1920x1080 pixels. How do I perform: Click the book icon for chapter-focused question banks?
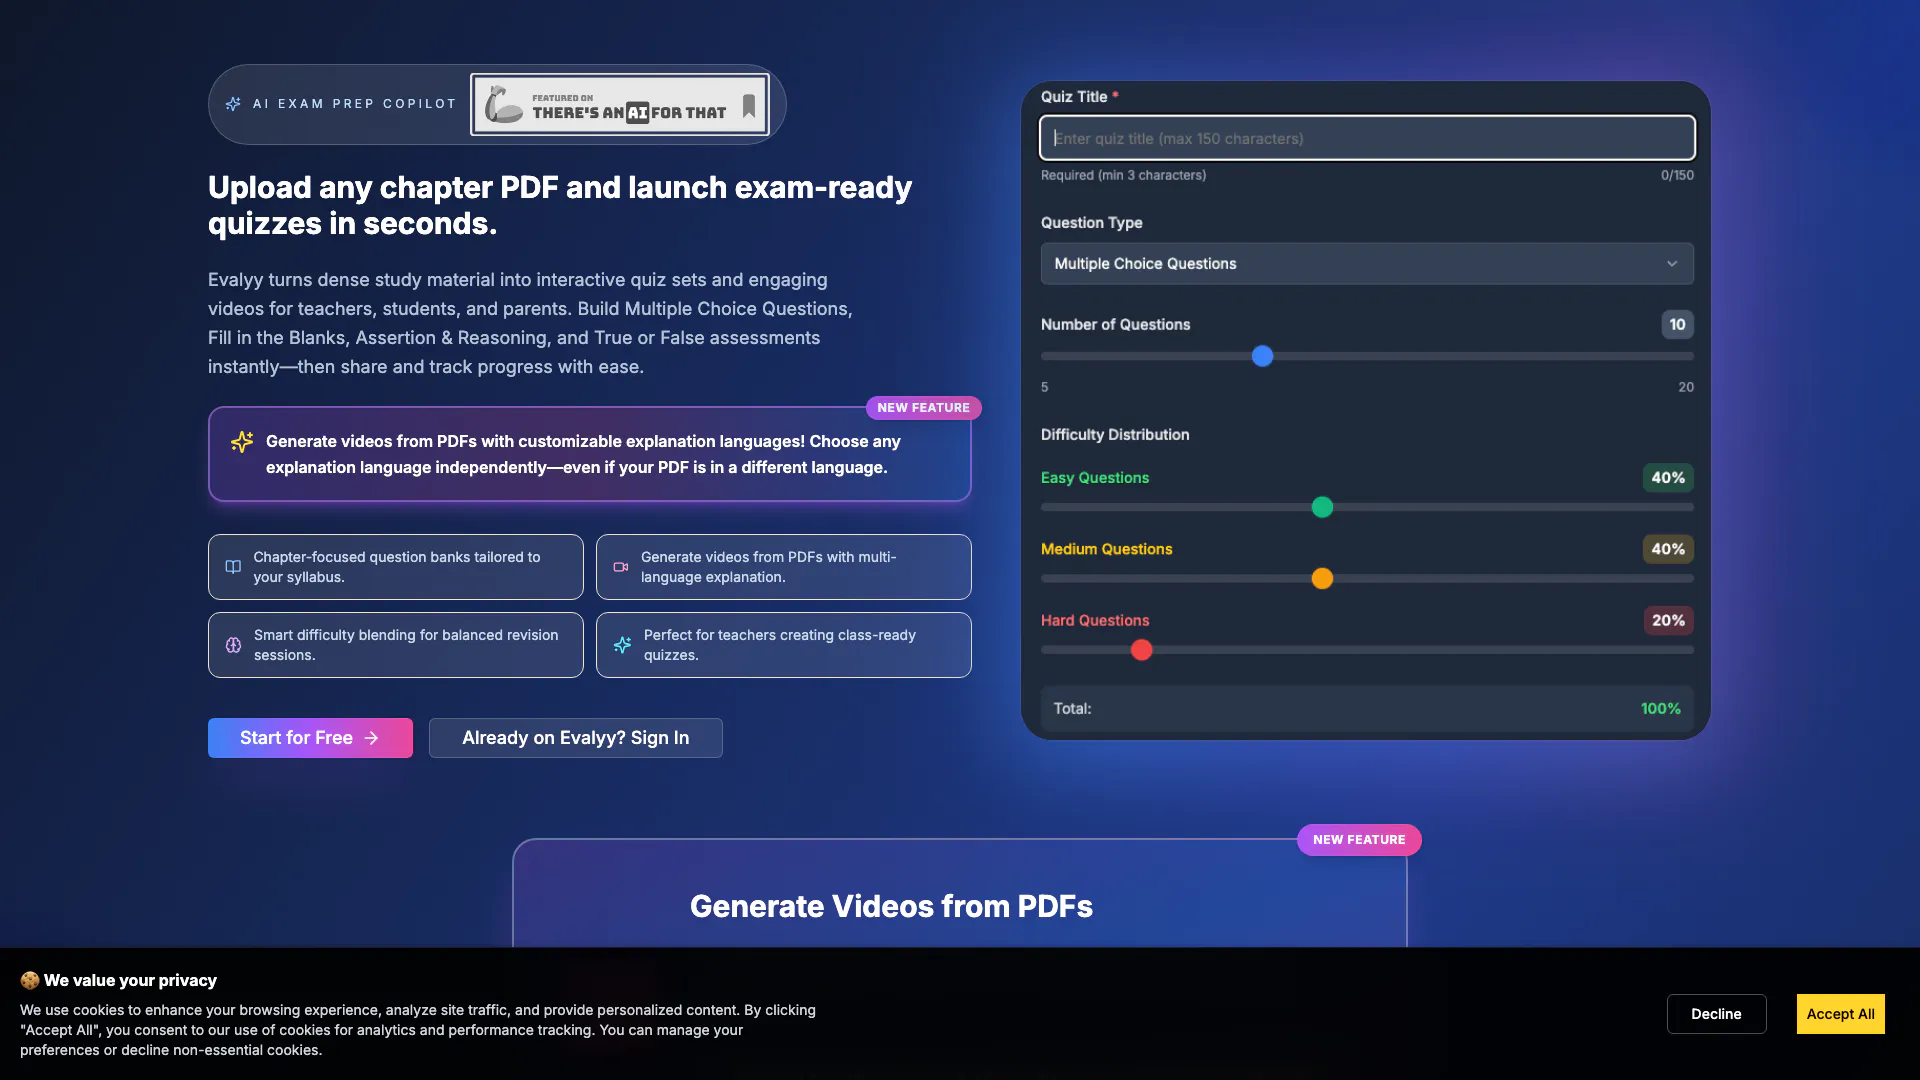pos(233,567)
